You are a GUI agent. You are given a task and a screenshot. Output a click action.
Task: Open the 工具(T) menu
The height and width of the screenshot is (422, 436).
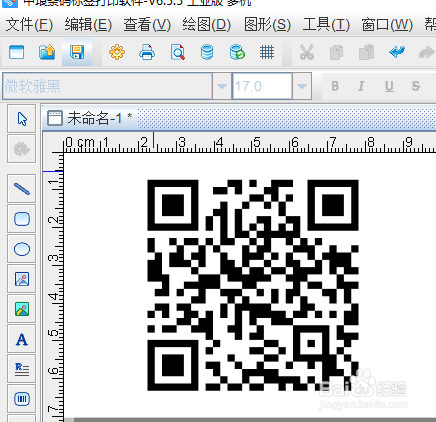(x=326, y=25)
